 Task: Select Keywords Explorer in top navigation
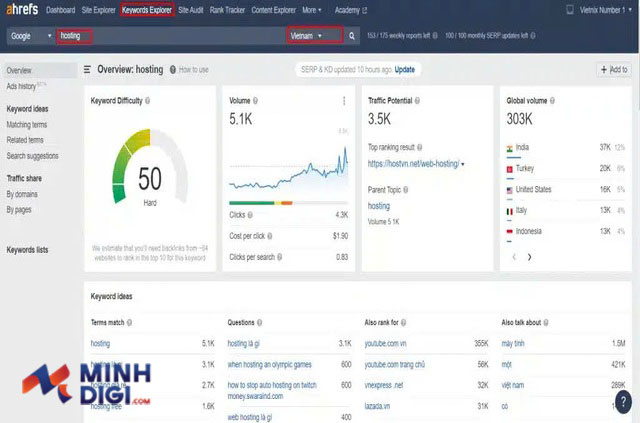147,10
